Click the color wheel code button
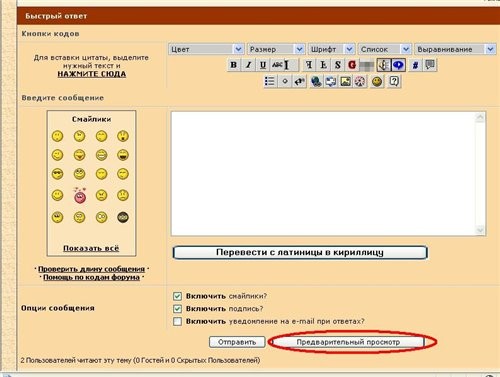This screenshot has height=377, width=500. (360, 81)
